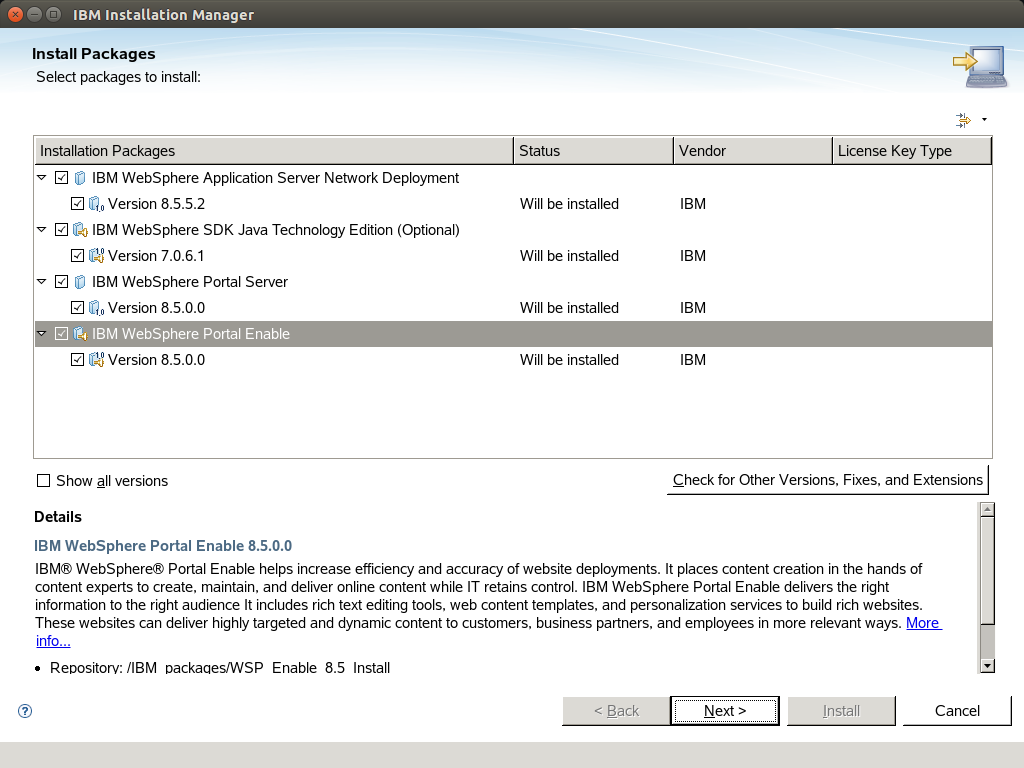This screenshot has height=768, width=1024.
Task: Click the install computer icon in the header
Action: coord(979,66)
